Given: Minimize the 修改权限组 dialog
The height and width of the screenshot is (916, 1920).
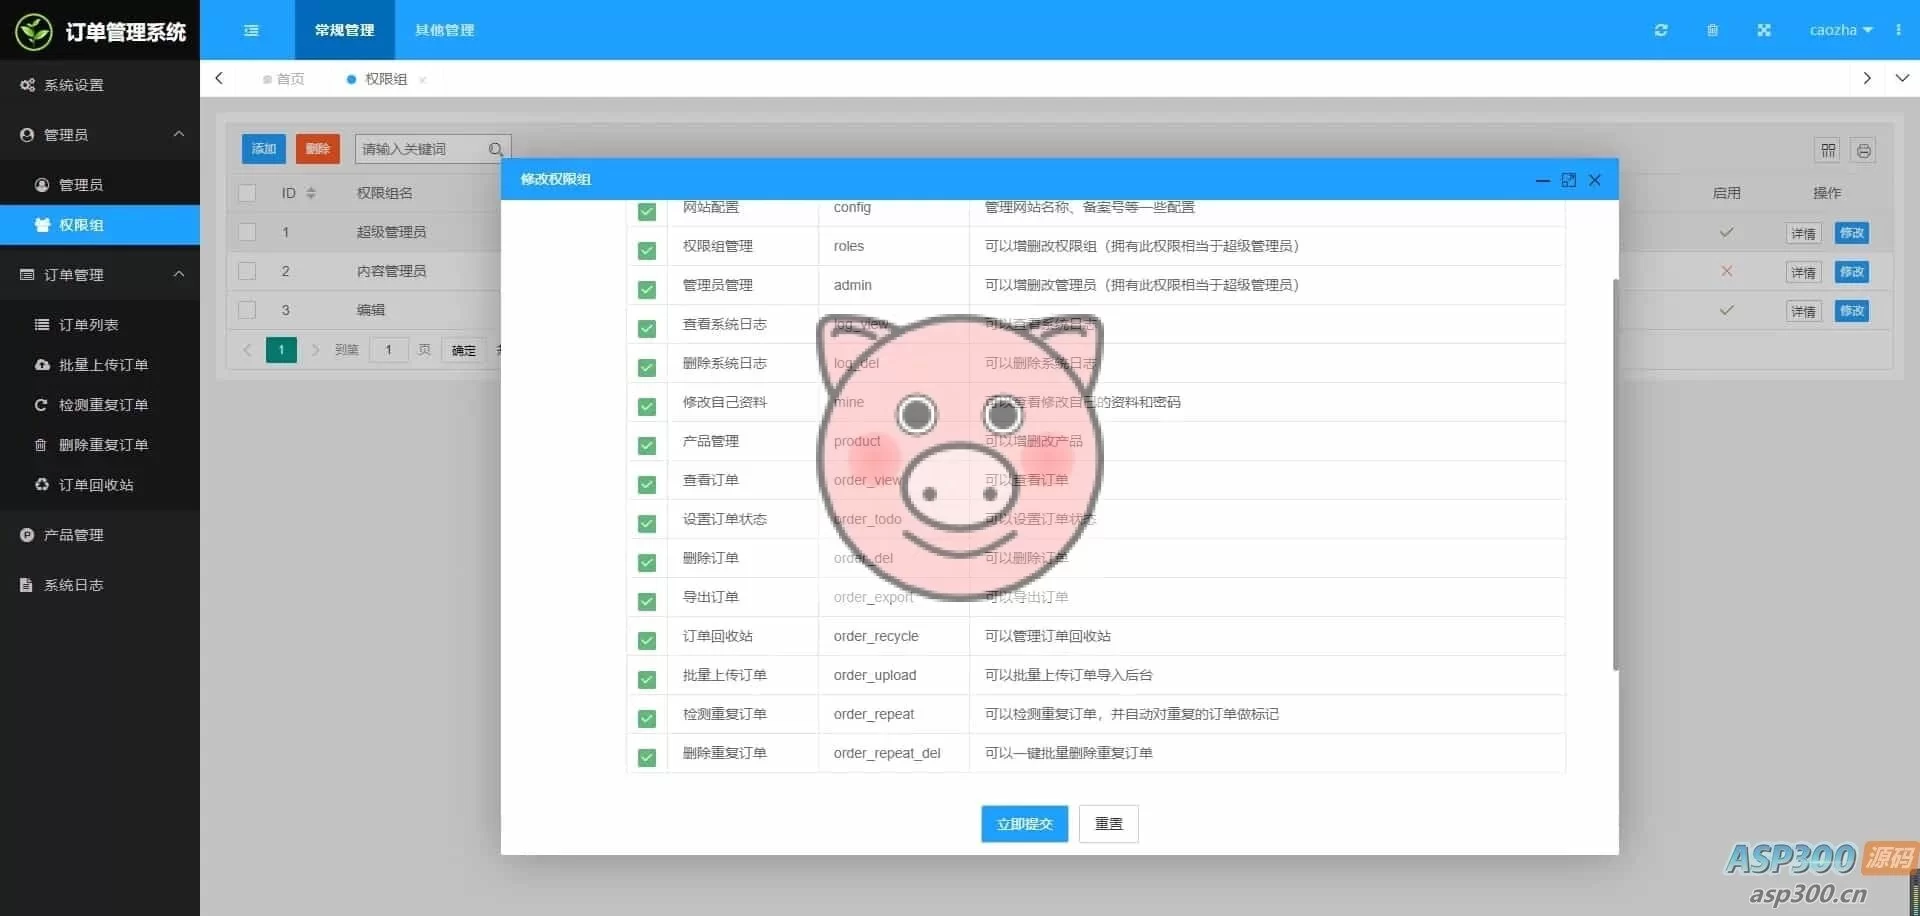Looking at the screenshot, I should [x=1543, y=180].
